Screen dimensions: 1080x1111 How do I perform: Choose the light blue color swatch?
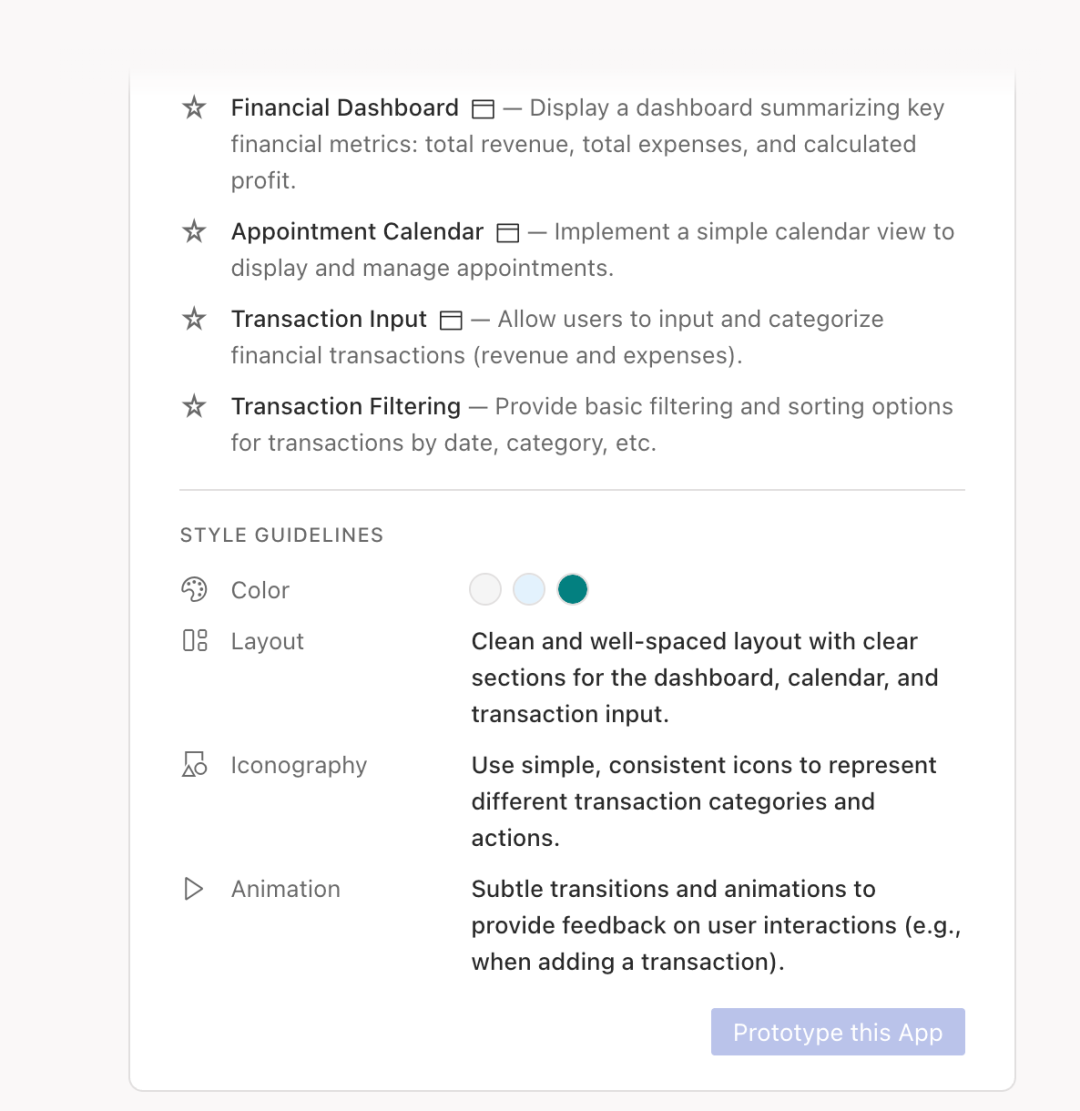529,590
